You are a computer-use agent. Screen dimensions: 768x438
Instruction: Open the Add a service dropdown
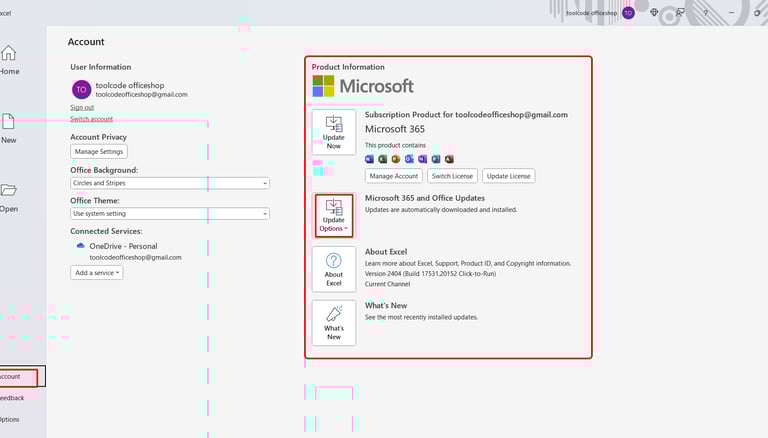pos(96,273)
